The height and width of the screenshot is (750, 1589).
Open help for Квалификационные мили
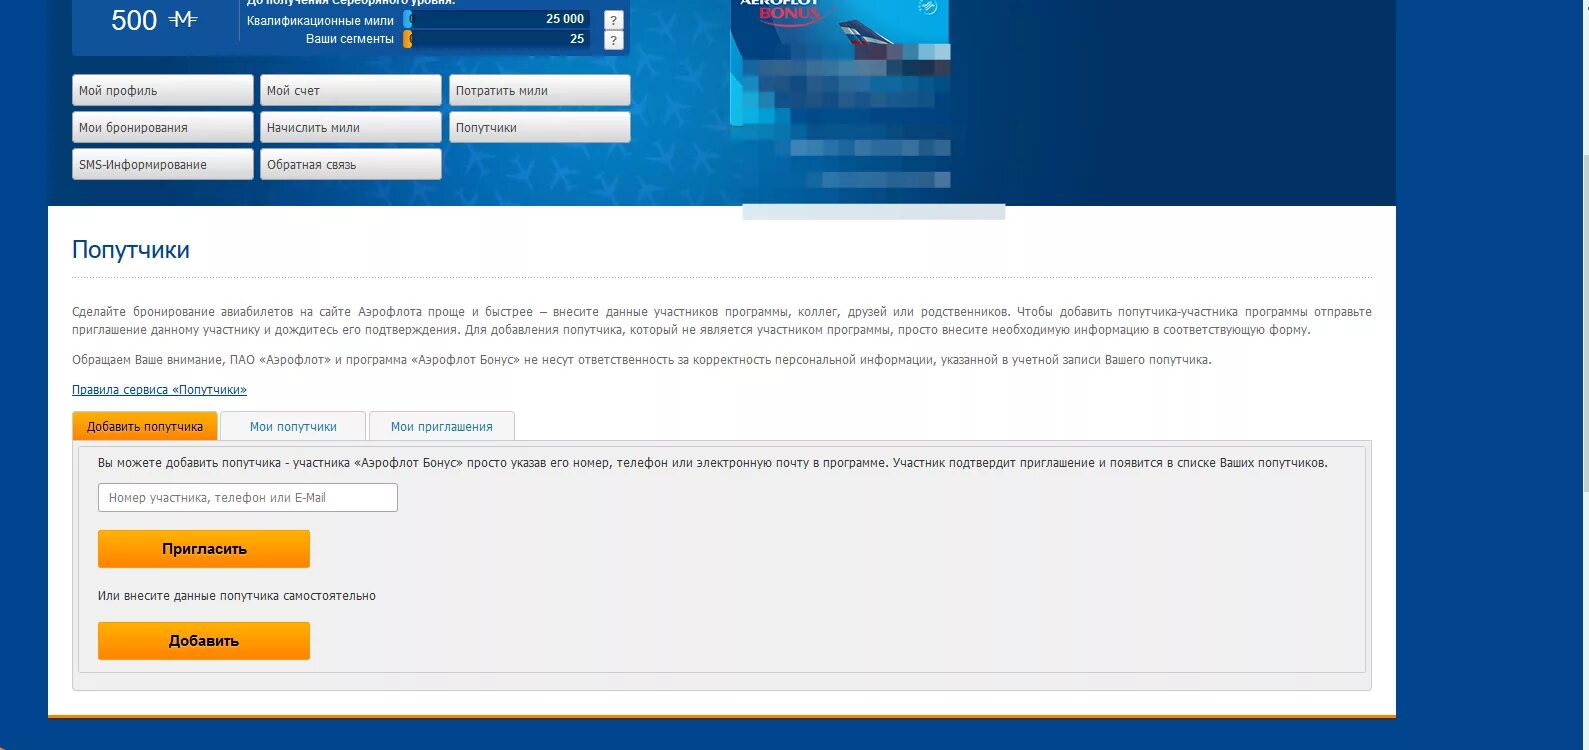click(614, 20)
